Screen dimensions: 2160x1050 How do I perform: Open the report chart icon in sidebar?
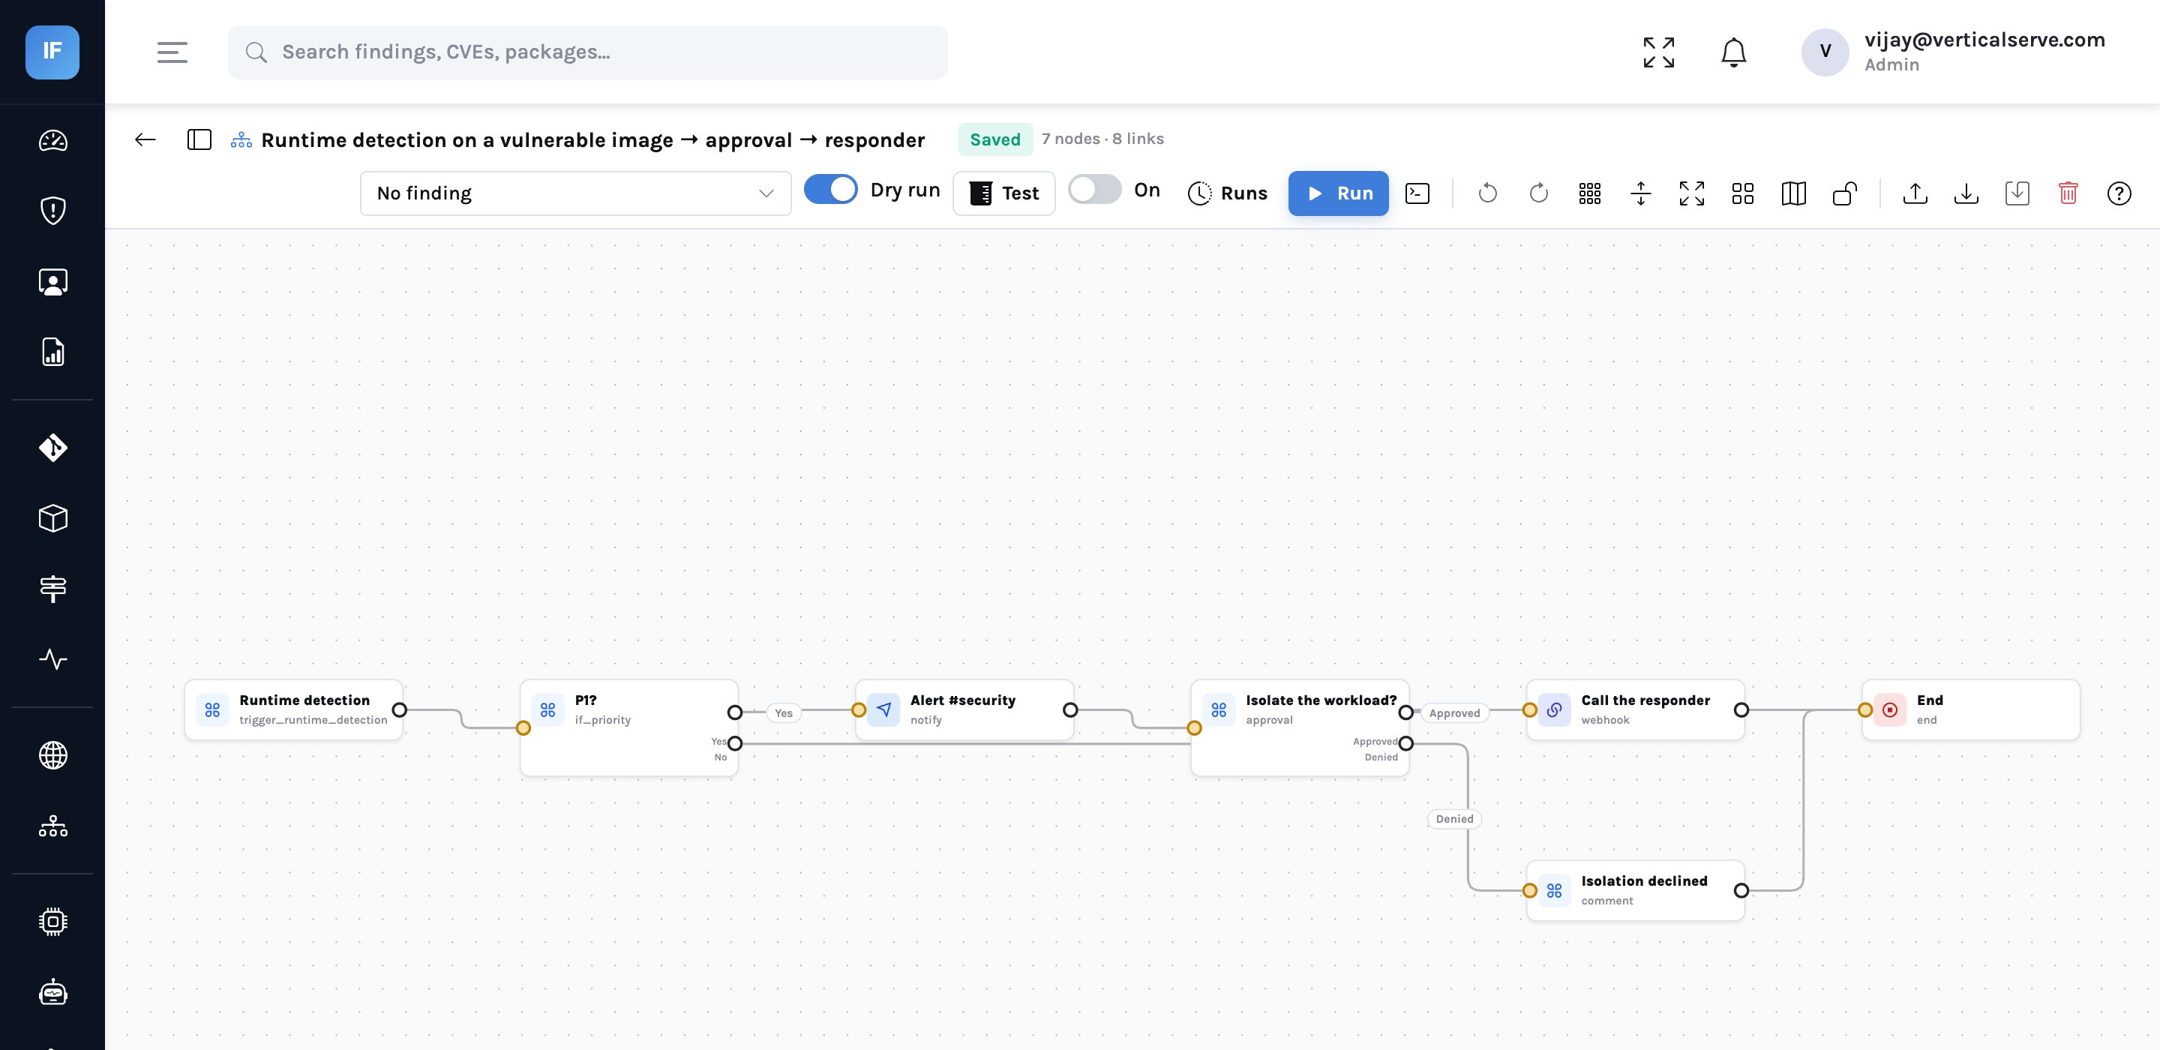53,352
